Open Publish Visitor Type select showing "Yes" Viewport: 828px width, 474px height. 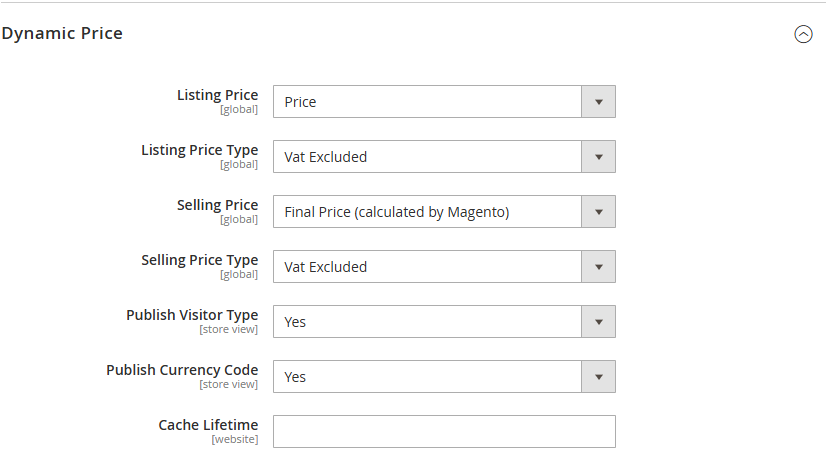(427, 322)
